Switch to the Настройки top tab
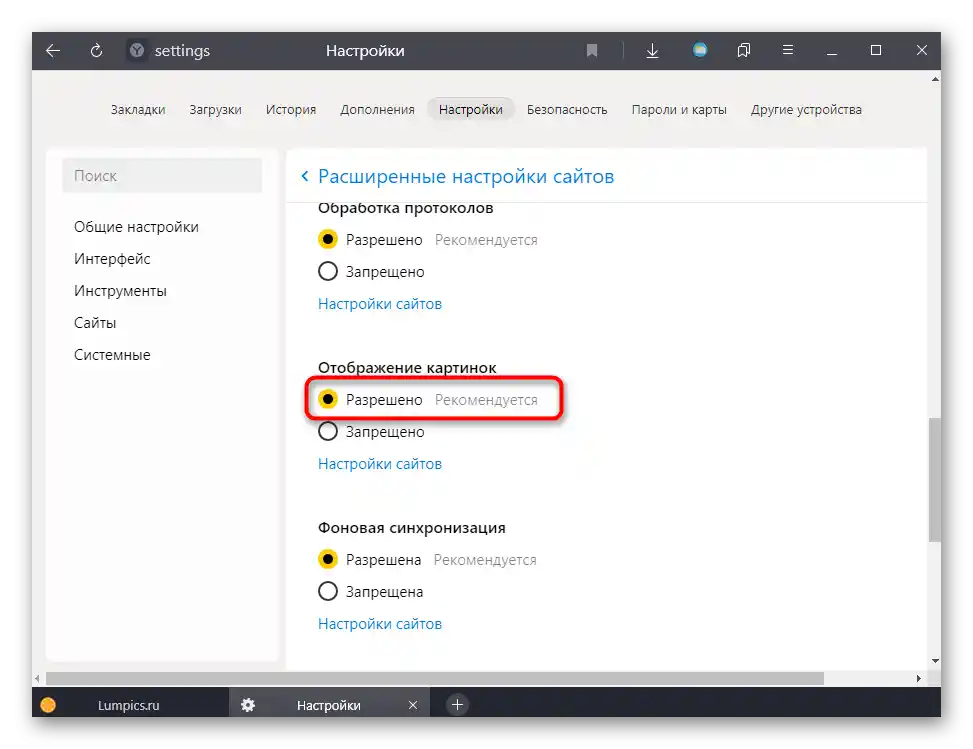This screenshot has width=973, height=749. pyautogui.click(x=470, y=109)
